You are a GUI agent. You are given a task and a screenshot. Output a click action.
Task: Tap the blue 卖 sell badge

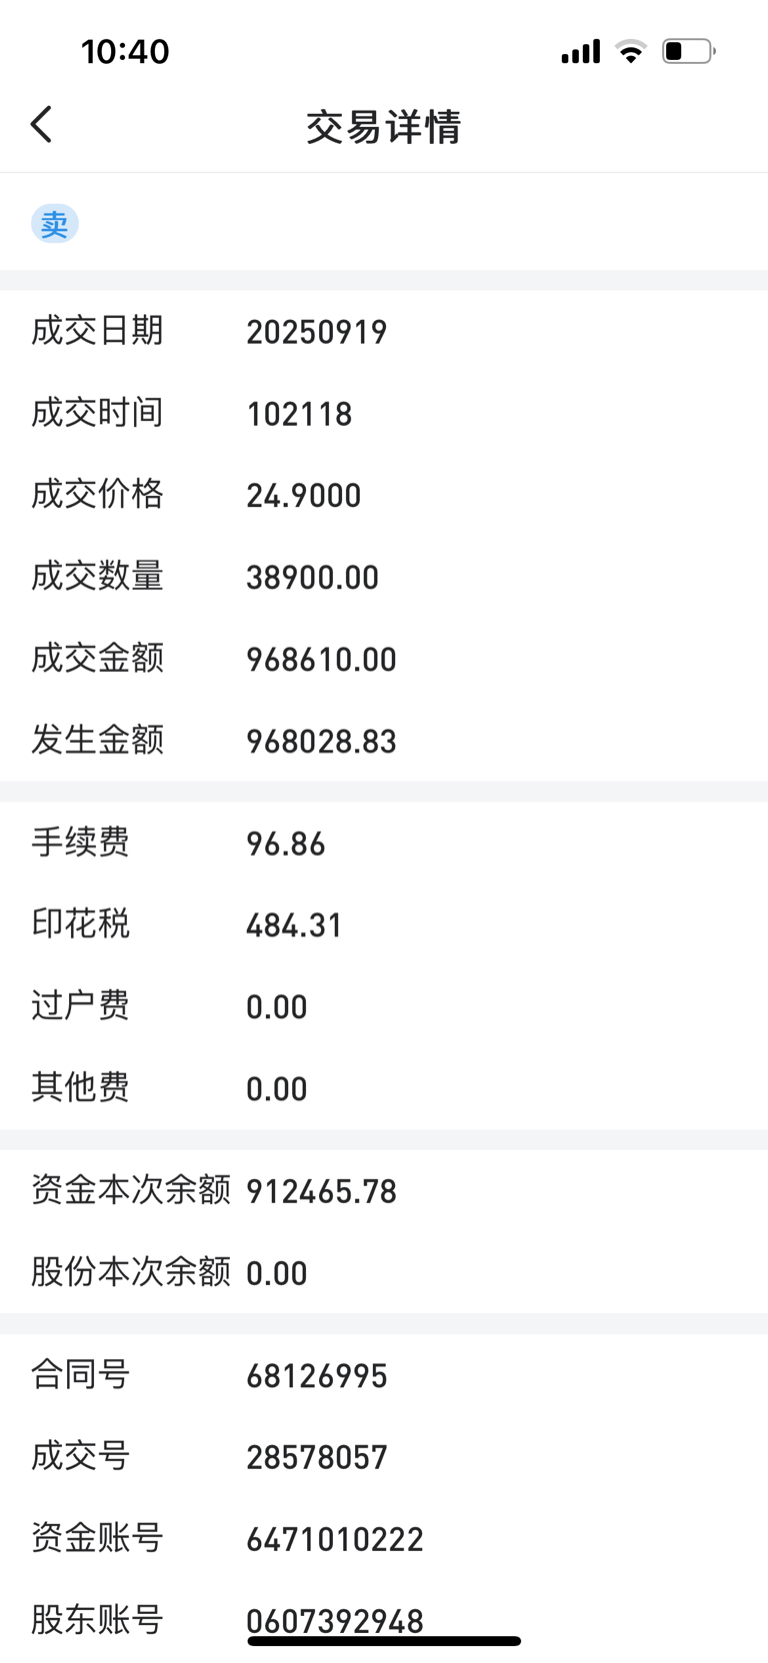click(55, 224)
